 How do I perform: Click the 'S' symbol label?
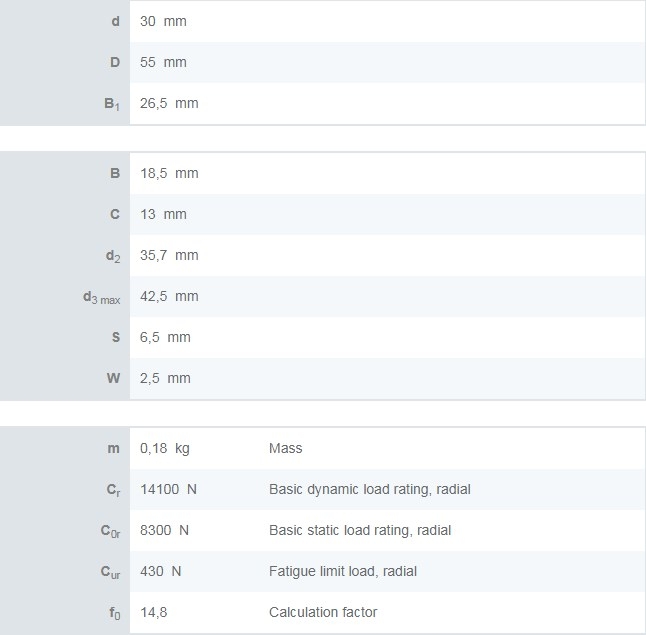(116, 337)
